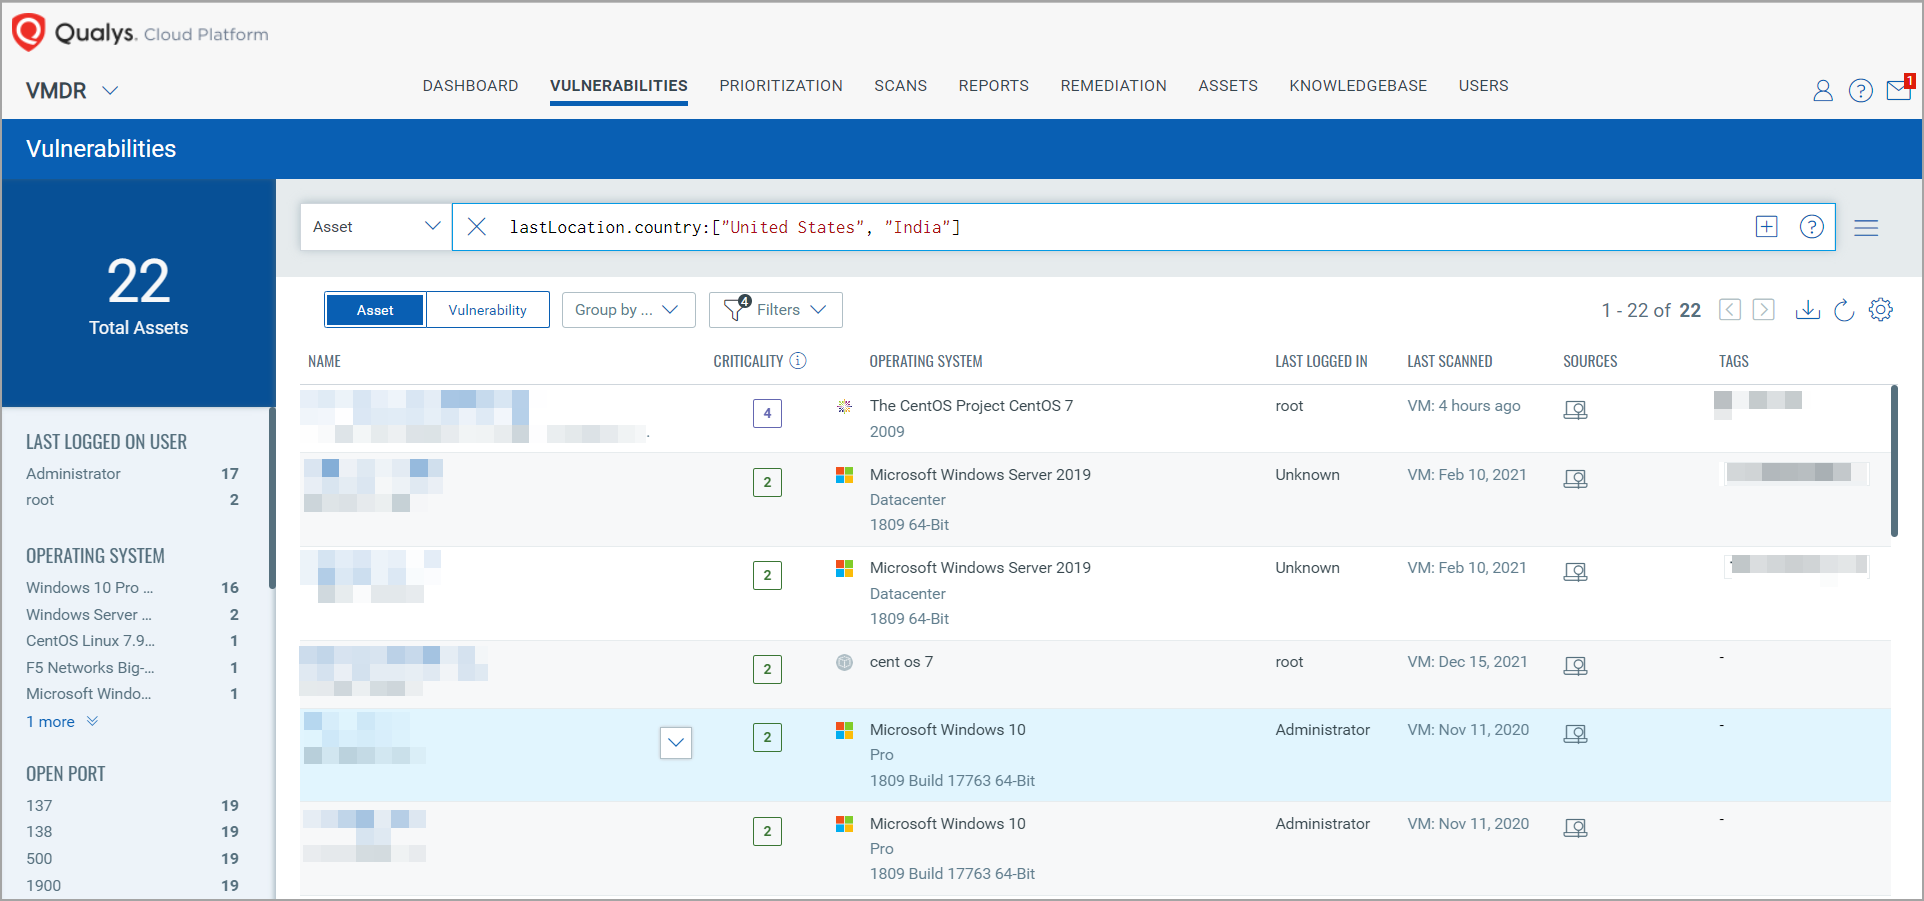This screenshot has height=901, width=1924.
Task: Sort by the Last Logged In column header
Action: [1321, 361]
